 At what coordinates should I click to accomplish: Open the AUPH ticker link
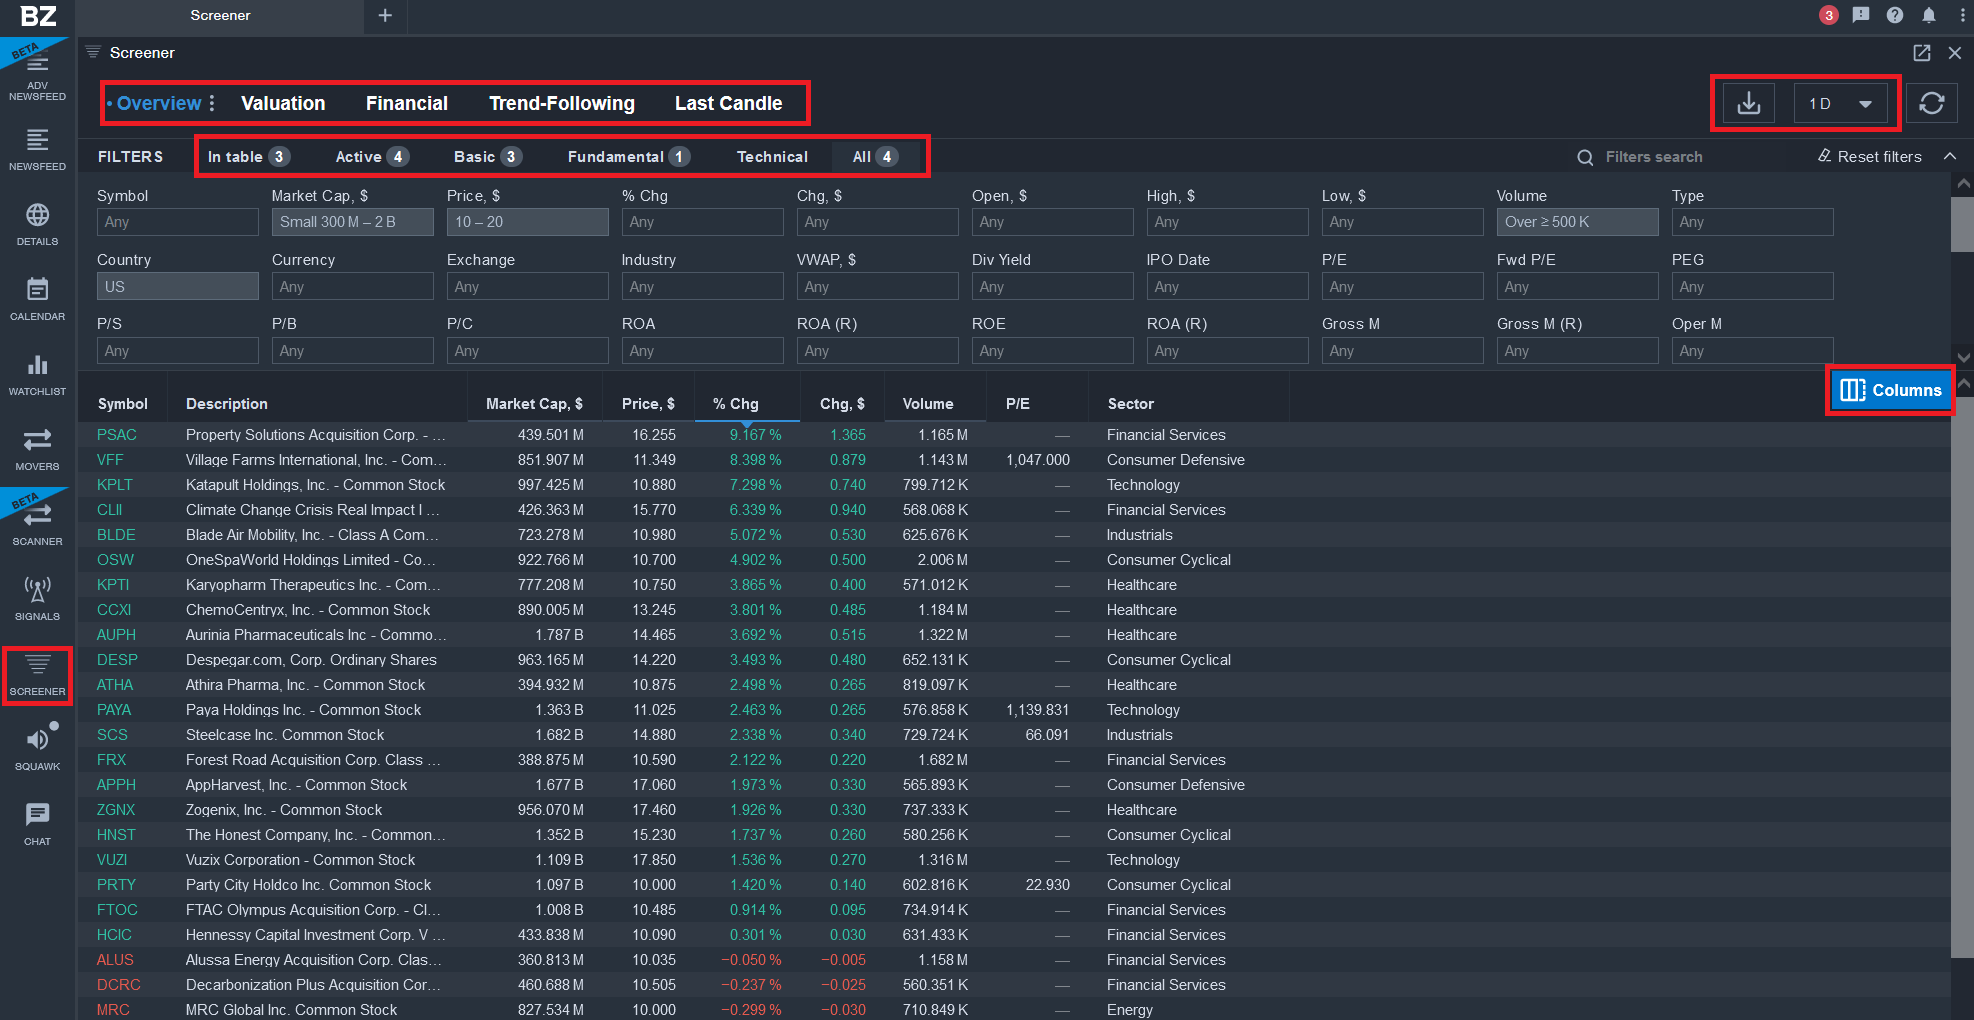(x=116, y=635)
